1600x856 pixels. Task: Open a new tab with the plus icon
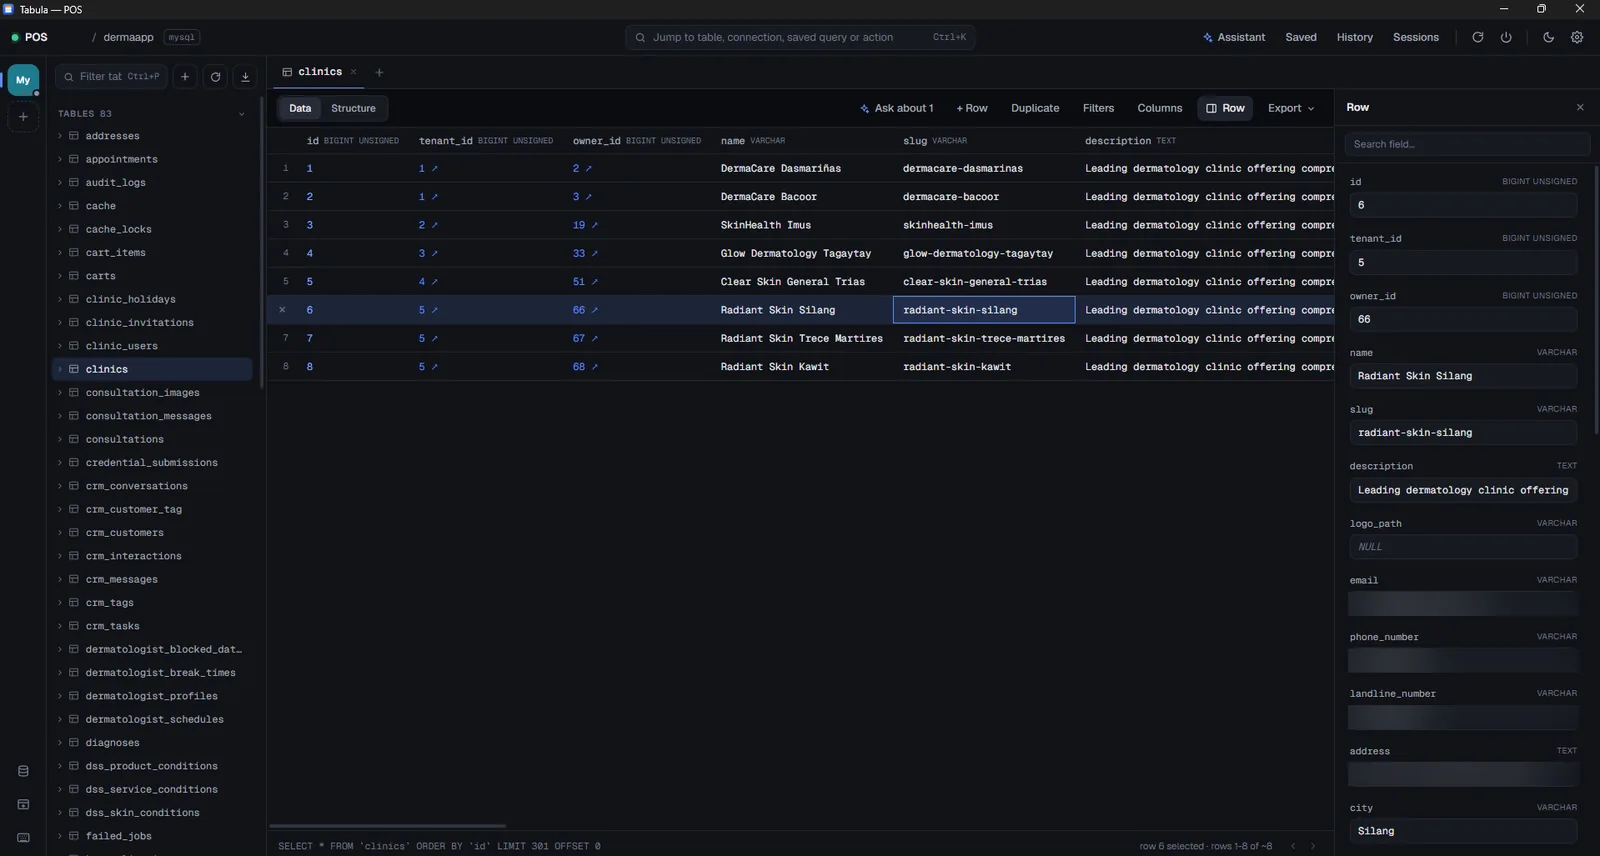379,72
